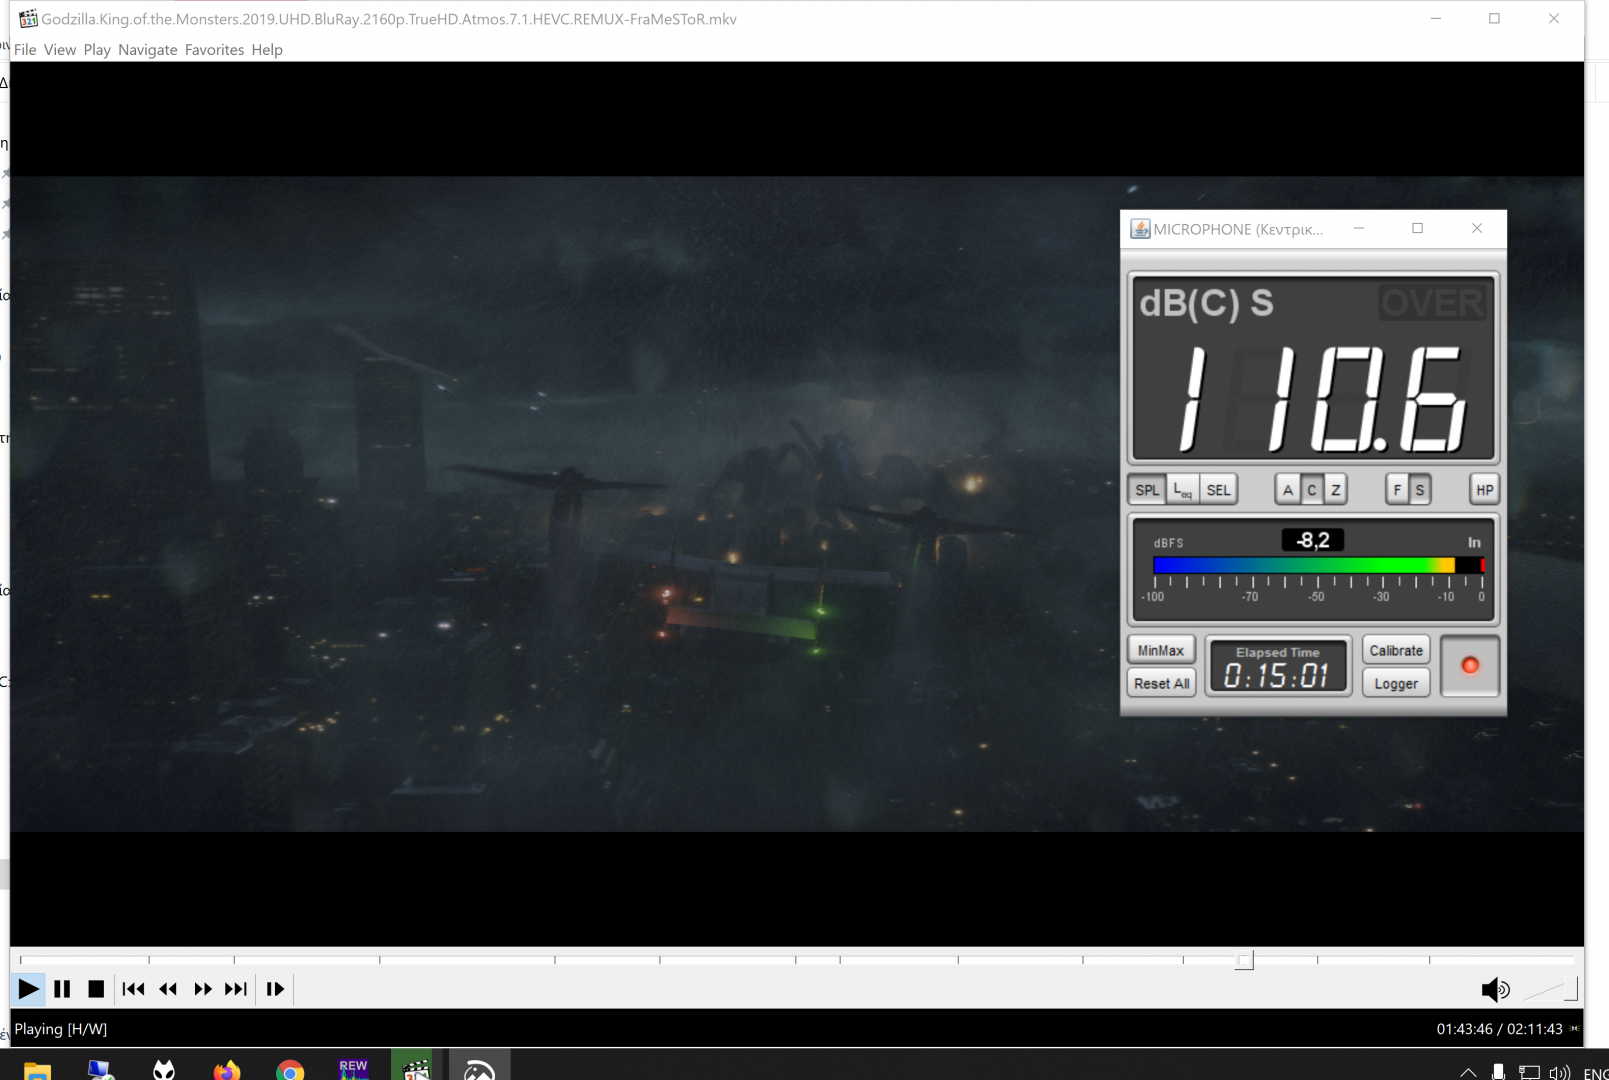The height and width of the screenshot is (1080, 1609).
Task: Click the meter window title icon
Action: coord(1140,229)
